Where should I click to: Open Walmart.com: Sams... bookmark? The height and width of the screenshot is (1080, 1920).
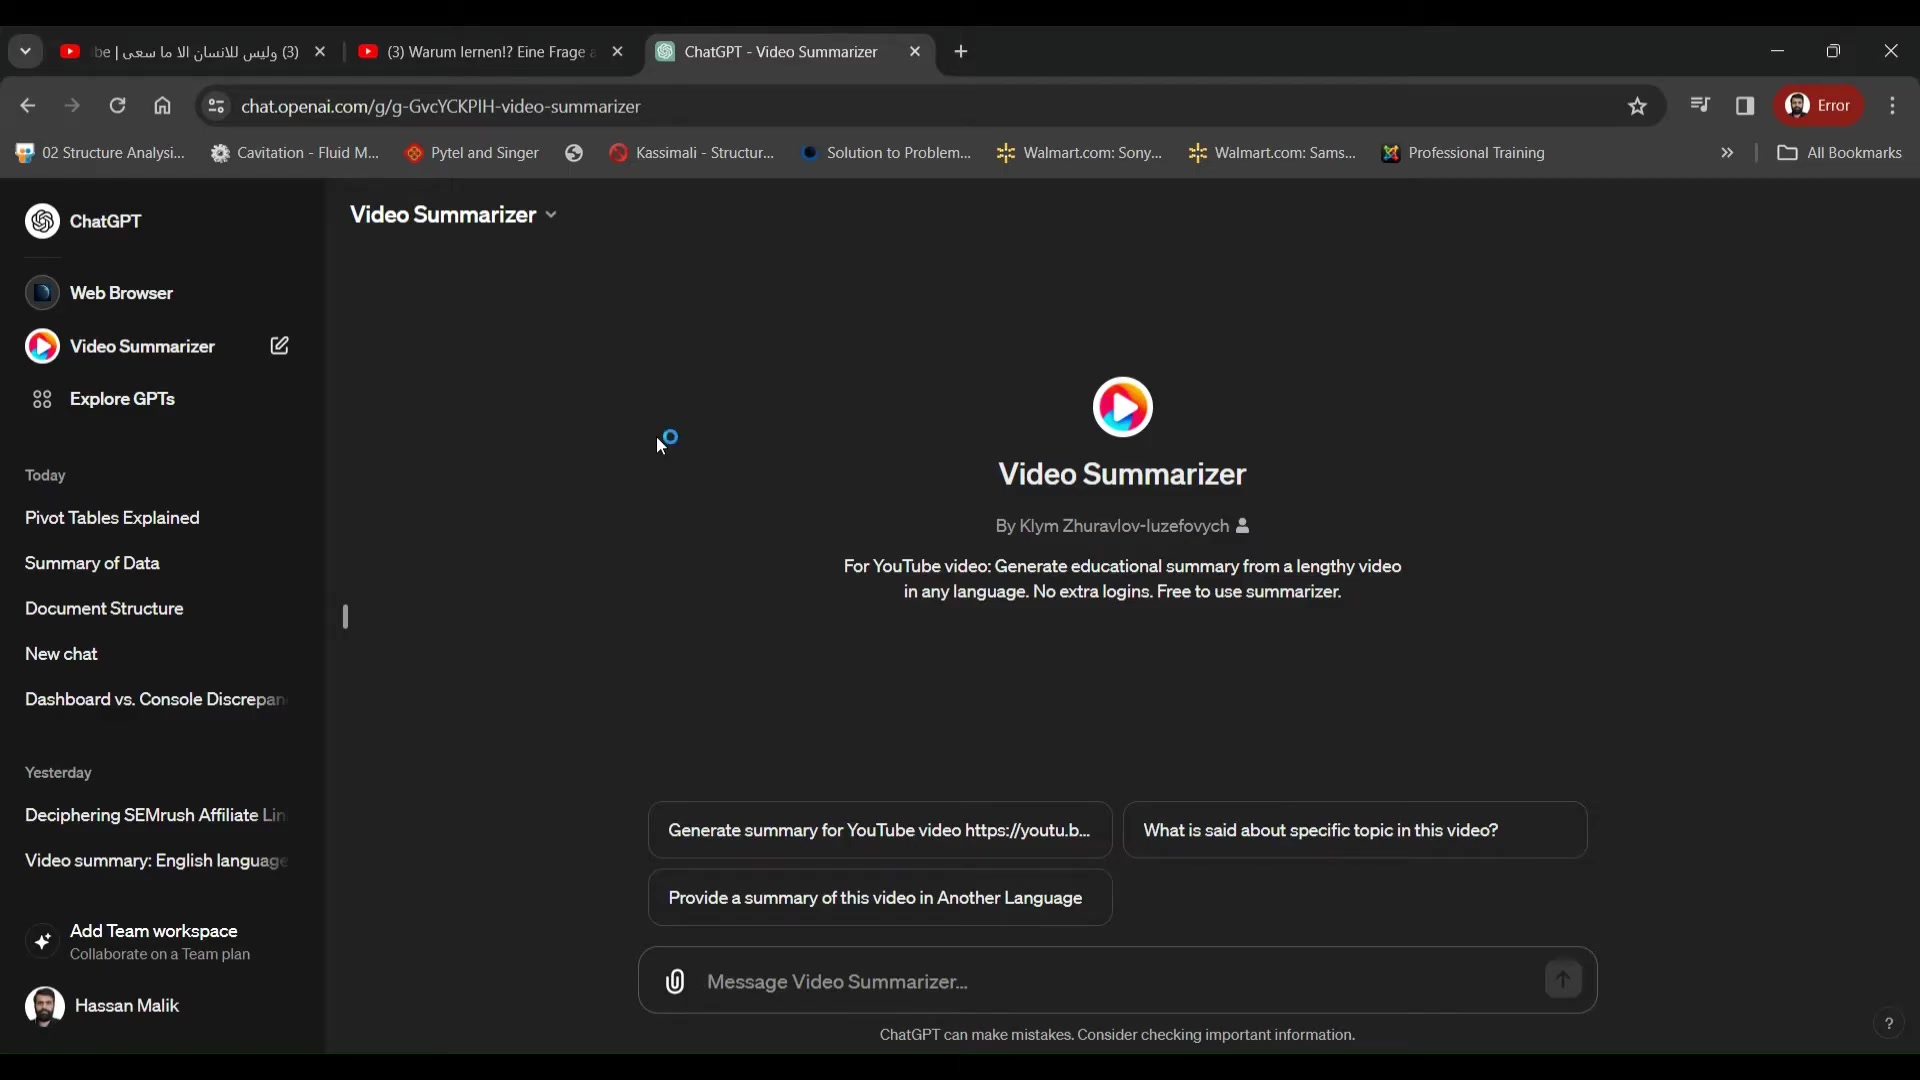click(1271, 153)
